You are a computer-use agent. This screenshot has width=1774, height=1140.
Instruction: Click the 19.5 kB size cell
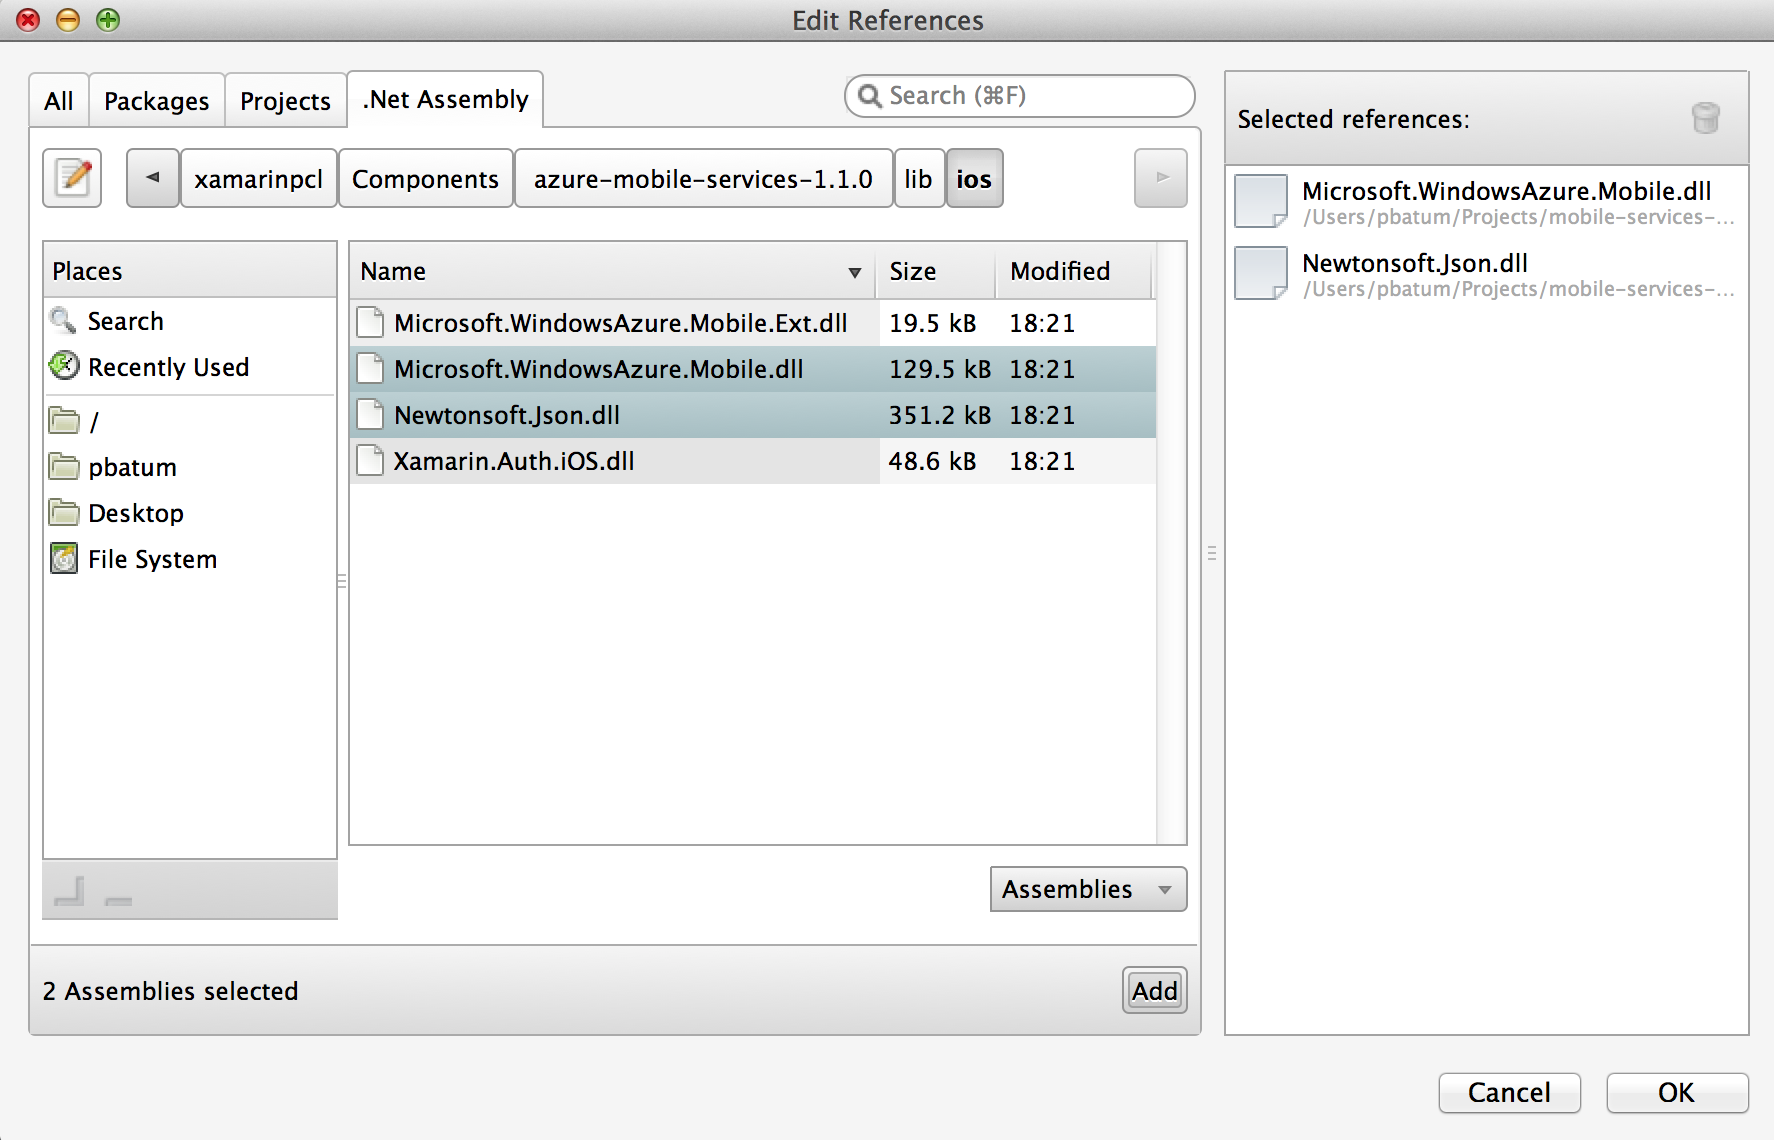(x=932, y=323)
